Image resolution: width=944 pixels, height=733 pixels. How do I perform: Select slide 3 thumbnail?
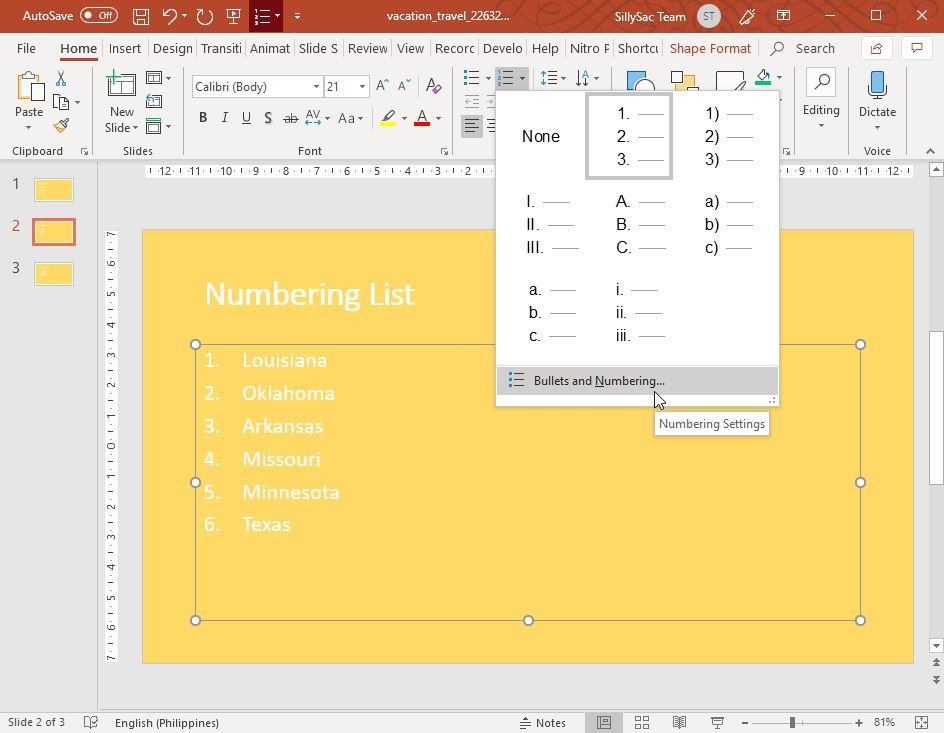coord(54,273)
